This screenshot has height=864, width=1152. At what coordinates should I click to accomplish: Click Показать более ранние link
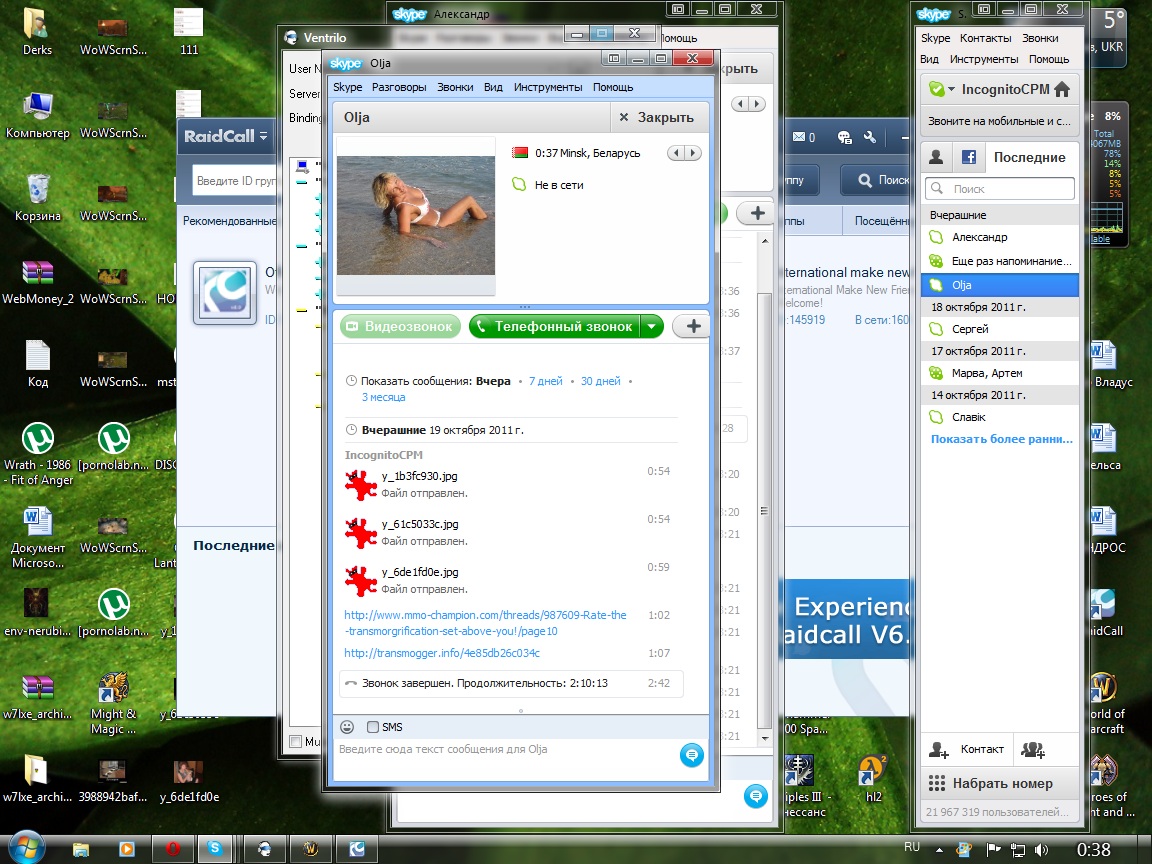pyautogui.click(x=1001, y=439)
